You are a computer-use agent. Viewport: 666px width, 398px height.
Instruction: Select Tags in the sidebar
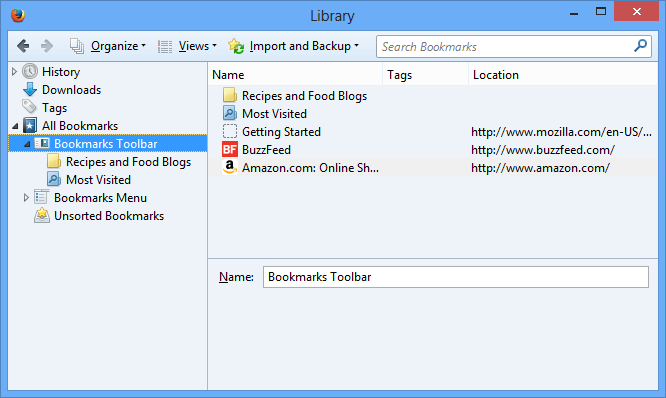(x=54, y=108)
